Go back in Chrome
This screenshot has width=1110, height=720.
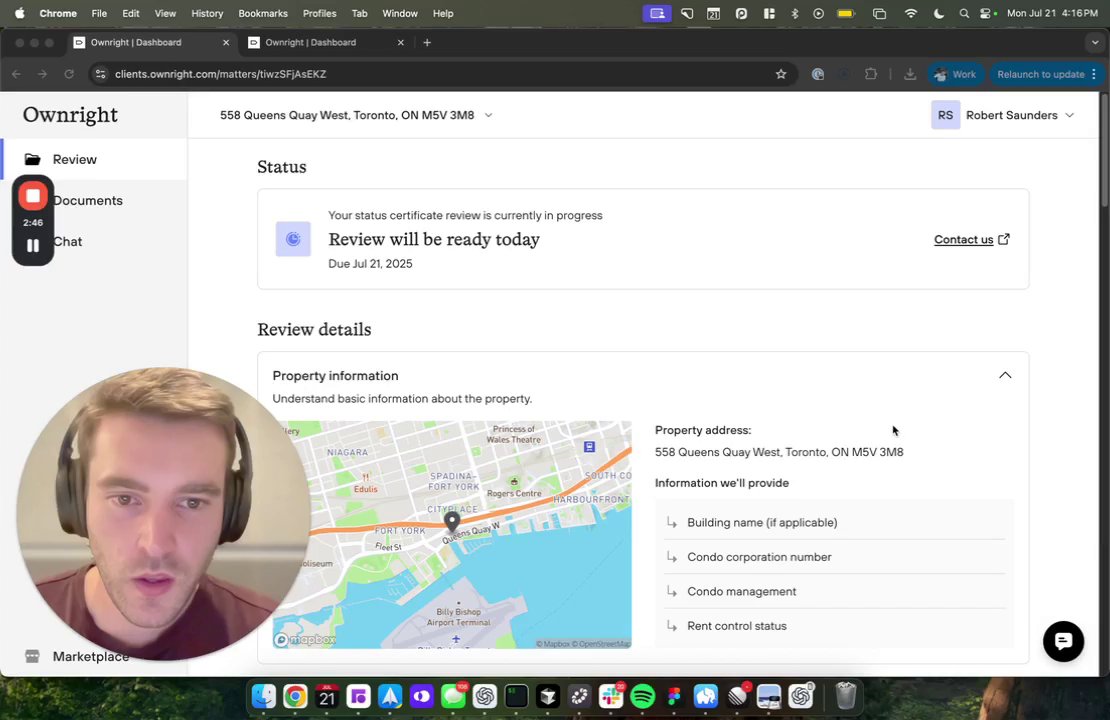[16, 74]
